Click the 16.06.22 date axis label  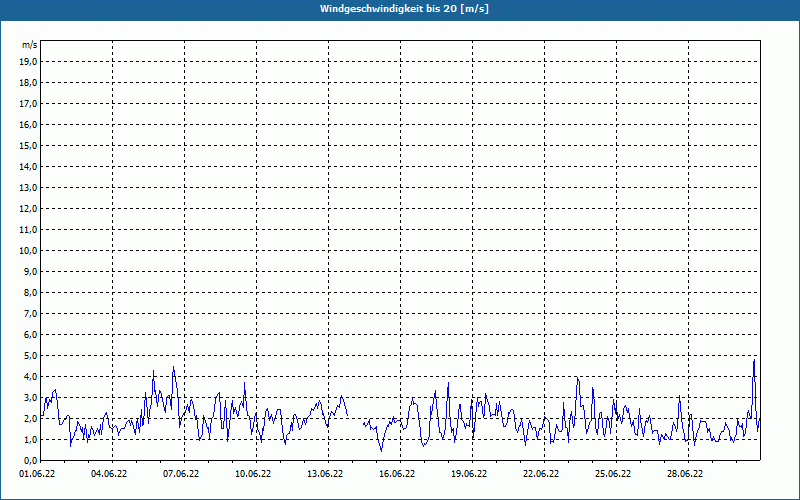[397, 474]
